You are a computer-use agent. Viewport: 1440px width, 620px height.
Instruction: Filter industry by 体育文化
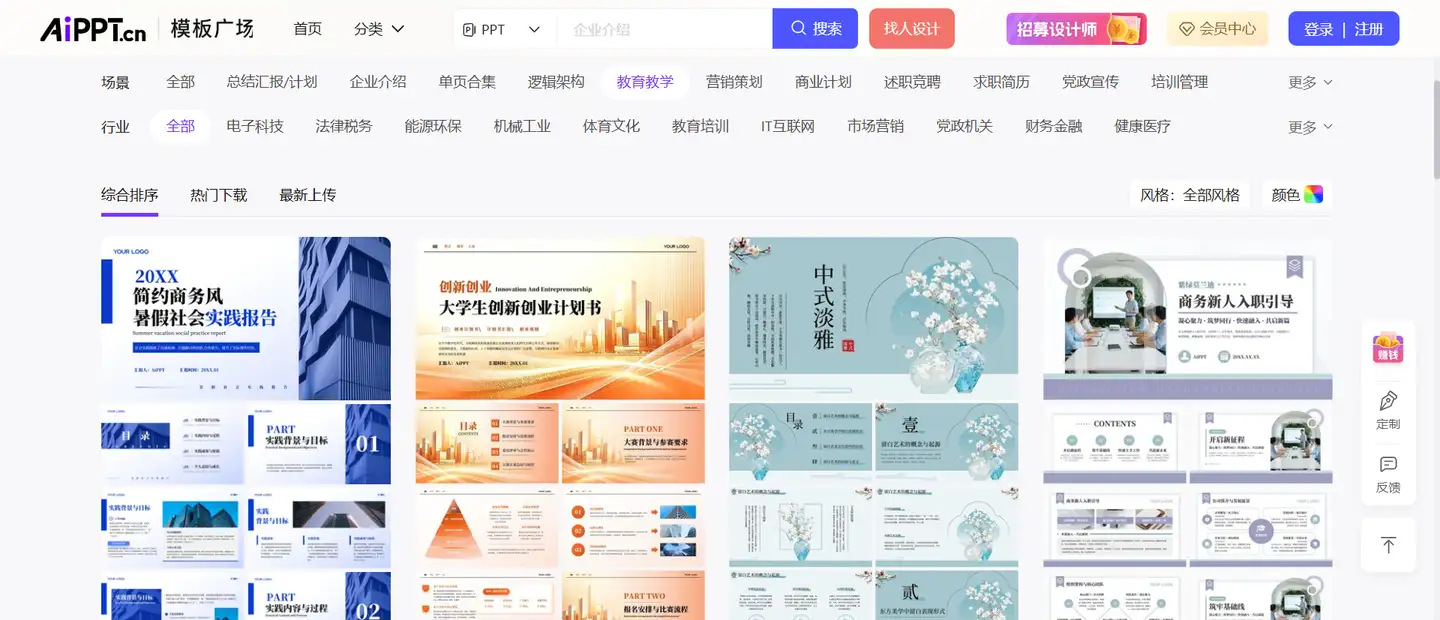pos(611,126)
